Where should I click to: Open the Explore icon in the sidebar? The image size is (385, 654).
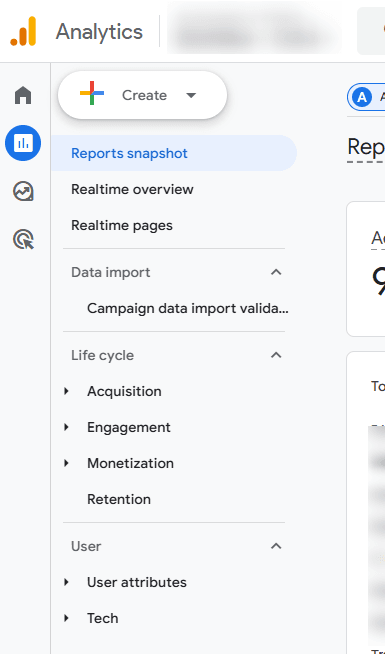coord(23,191)
